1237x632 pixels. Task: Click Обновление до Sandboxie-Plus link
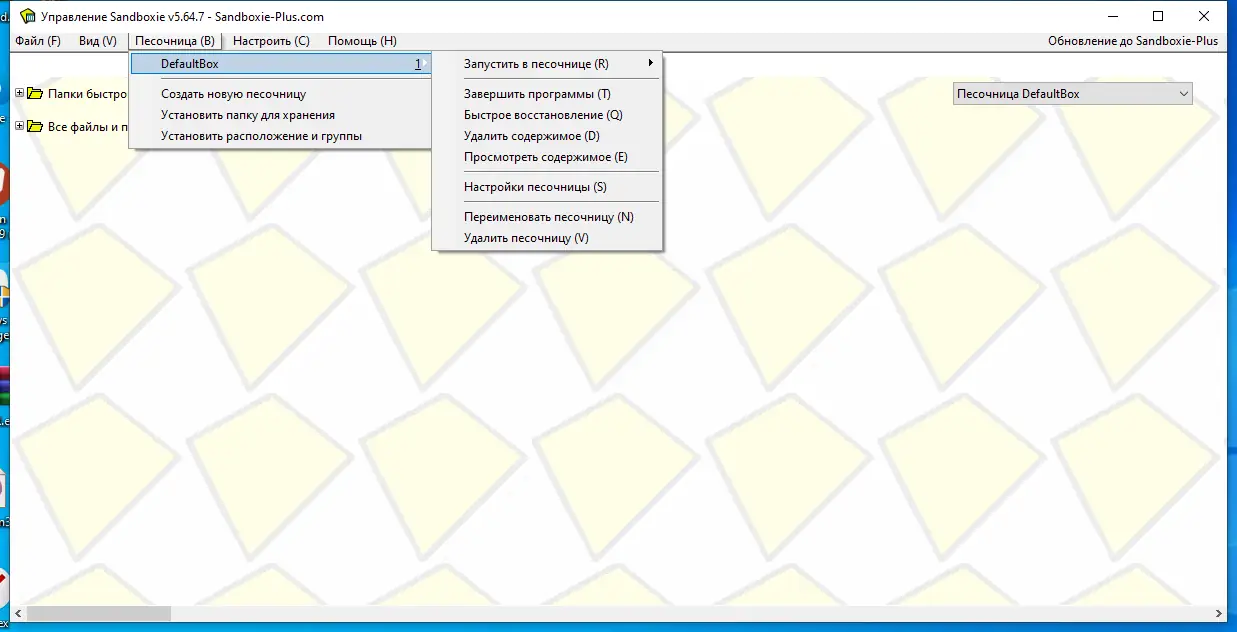click(x=1133, y=41)
